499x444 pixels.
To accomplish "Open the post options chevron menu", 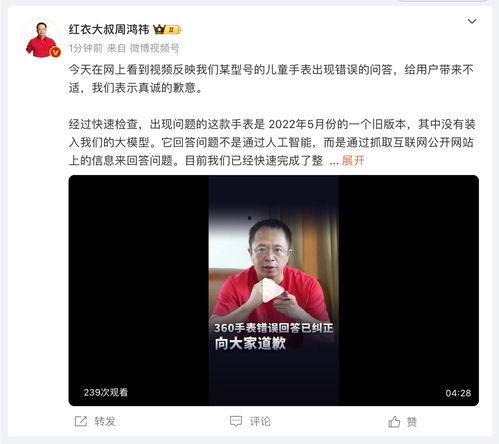I will [x=472, y=22].
